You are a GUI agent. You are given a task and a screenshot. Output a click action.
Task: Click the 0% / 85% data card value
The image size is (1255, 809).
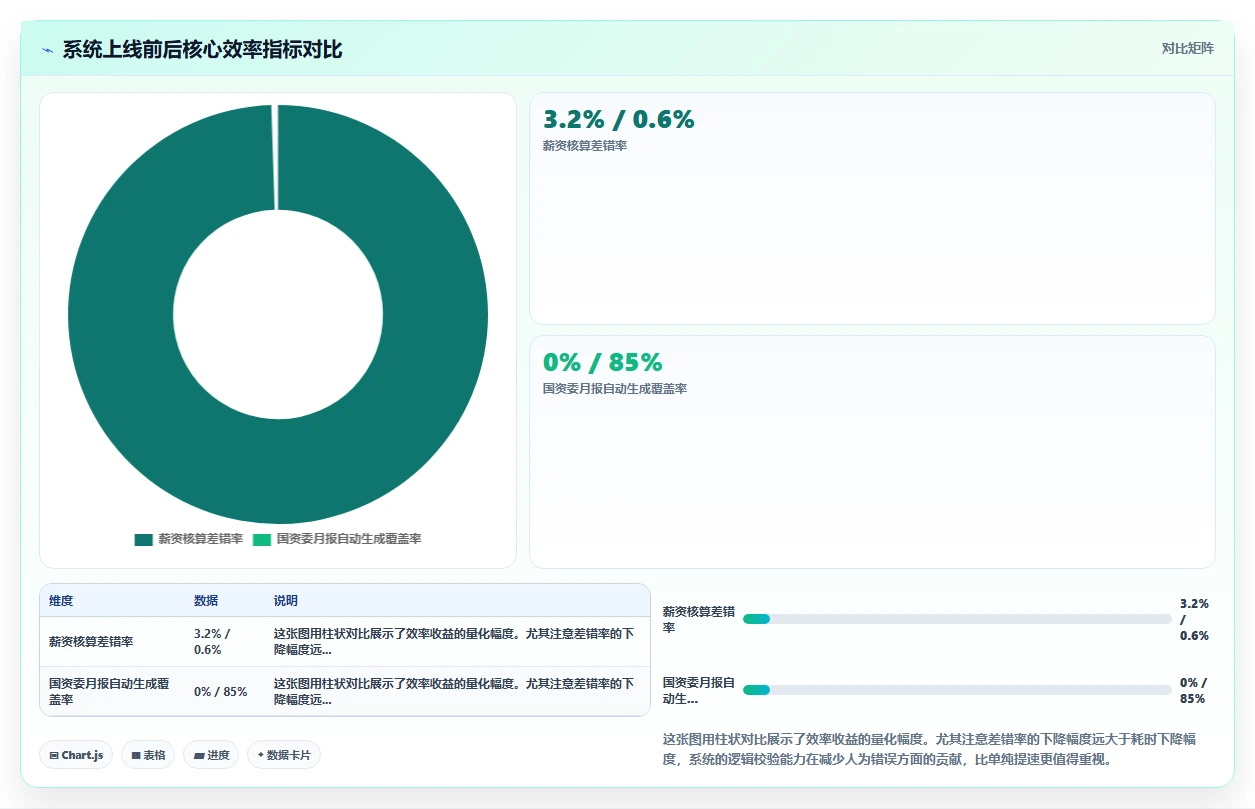[x=602, y=362]
